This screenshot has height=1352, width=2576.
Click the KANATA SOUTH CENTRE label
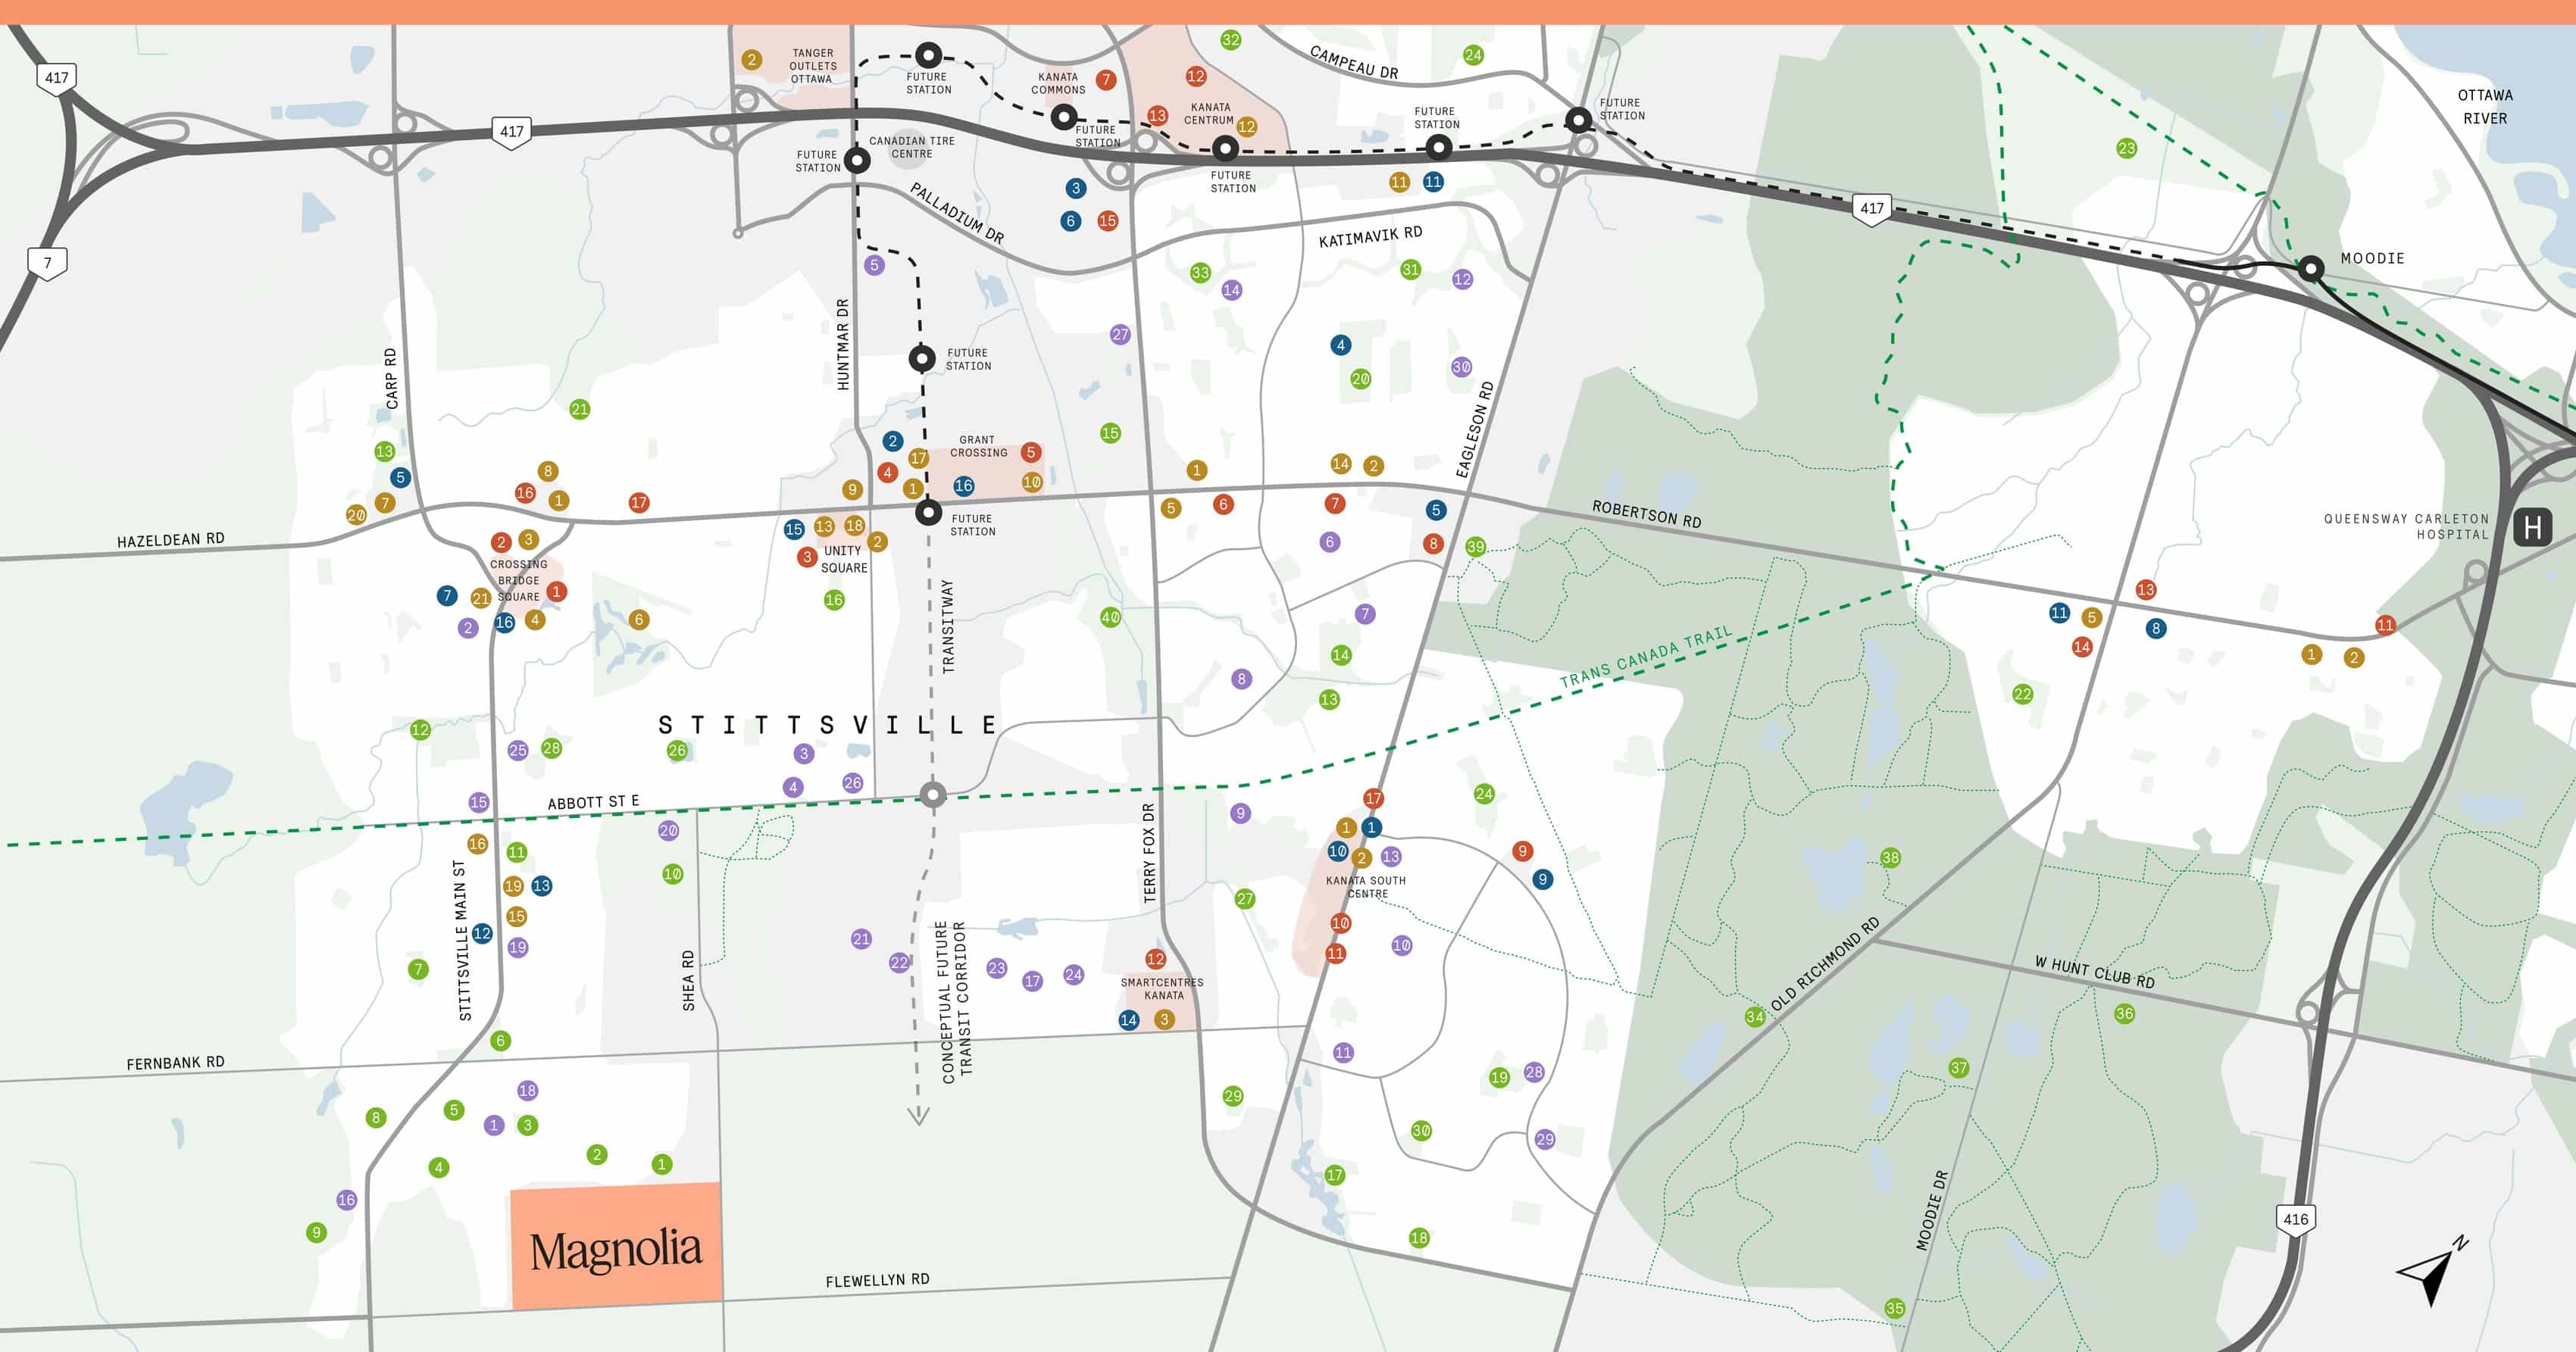tap(1366, 887)
